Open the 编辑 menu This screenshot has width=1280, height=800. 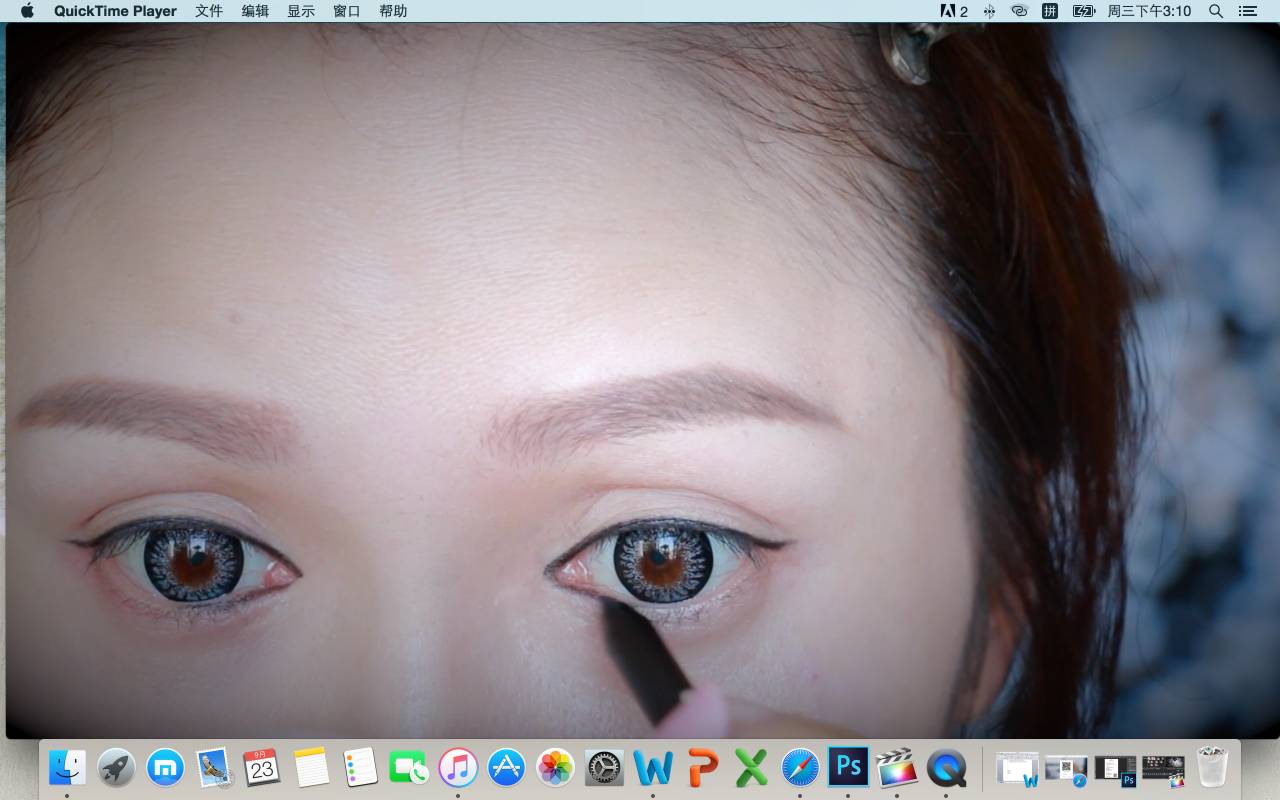pos(255,11)
